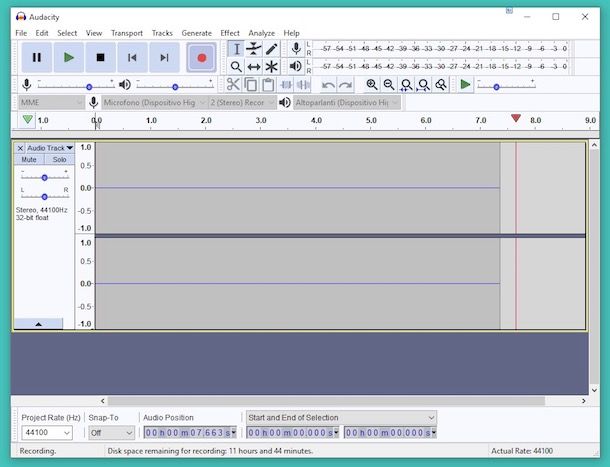This screenshot has width=610, height=467.
Task: Click the track gain slider knob
Action: 44,178
